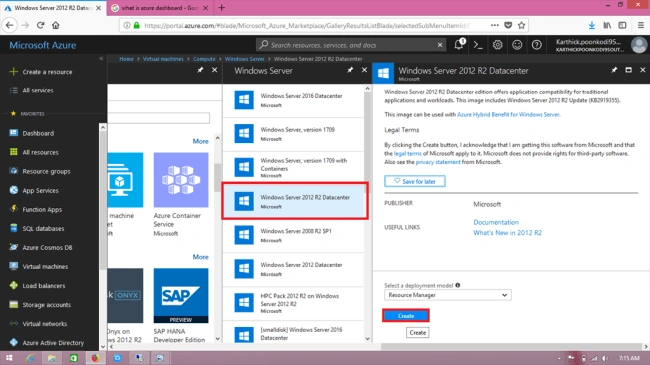Select Windows Server 2016 Datacenter image

[293, 100]
